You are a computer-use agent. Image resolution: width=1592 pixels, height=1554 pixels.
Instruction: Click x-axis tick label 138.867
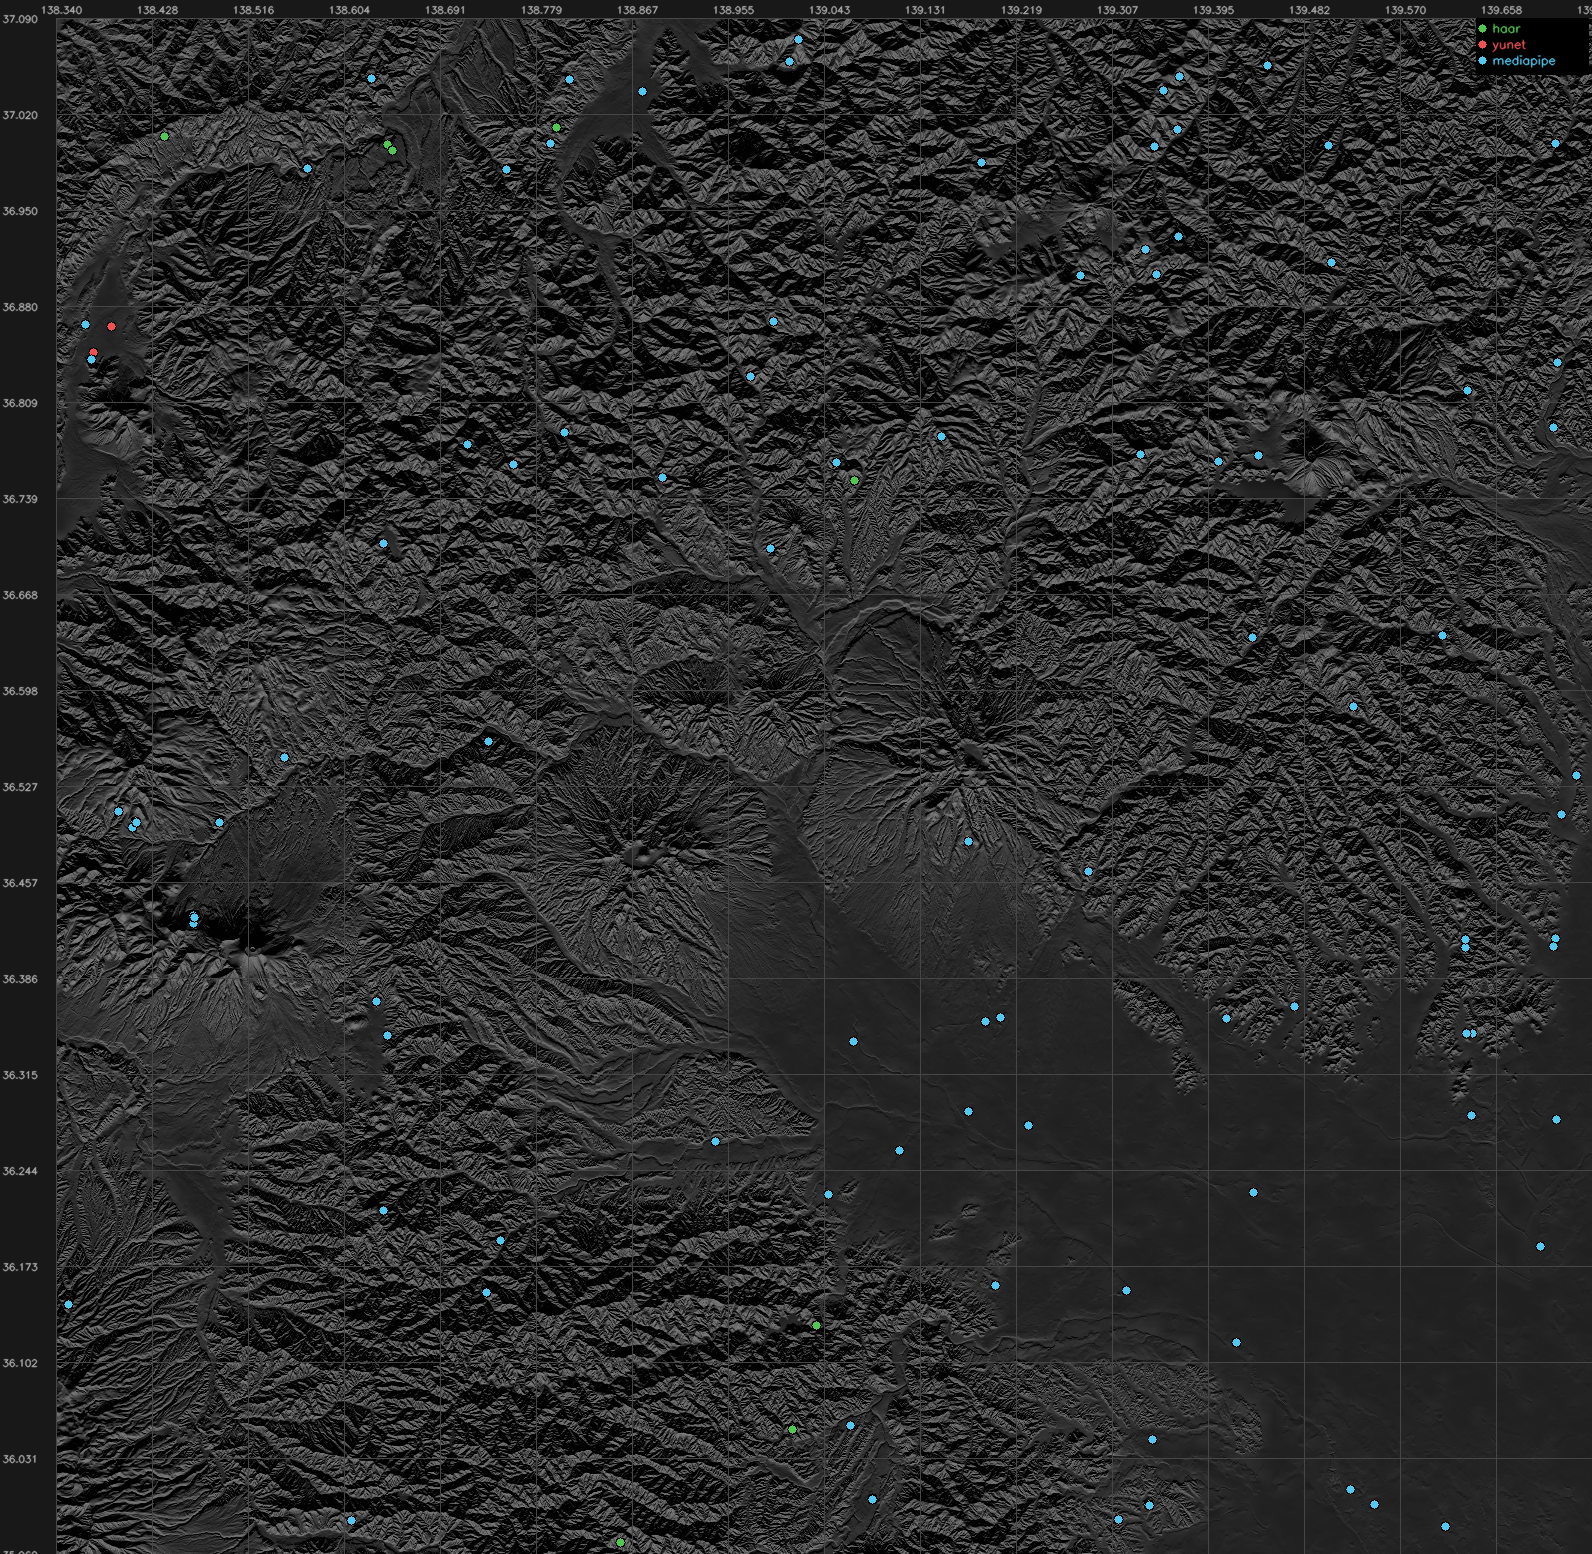pos(638,10)
